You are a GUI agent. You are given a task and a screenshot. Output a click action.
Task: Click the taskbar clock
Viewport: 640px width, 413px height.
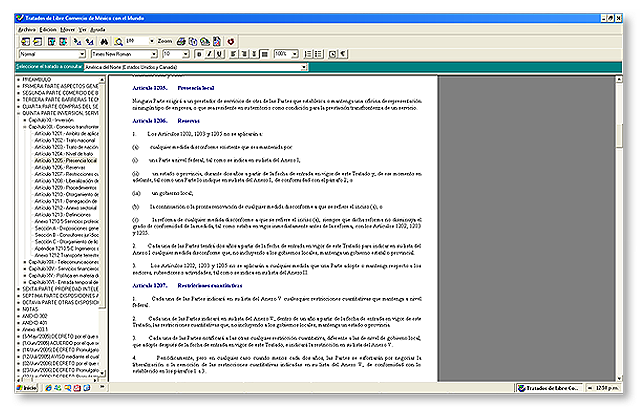point(607,388)
